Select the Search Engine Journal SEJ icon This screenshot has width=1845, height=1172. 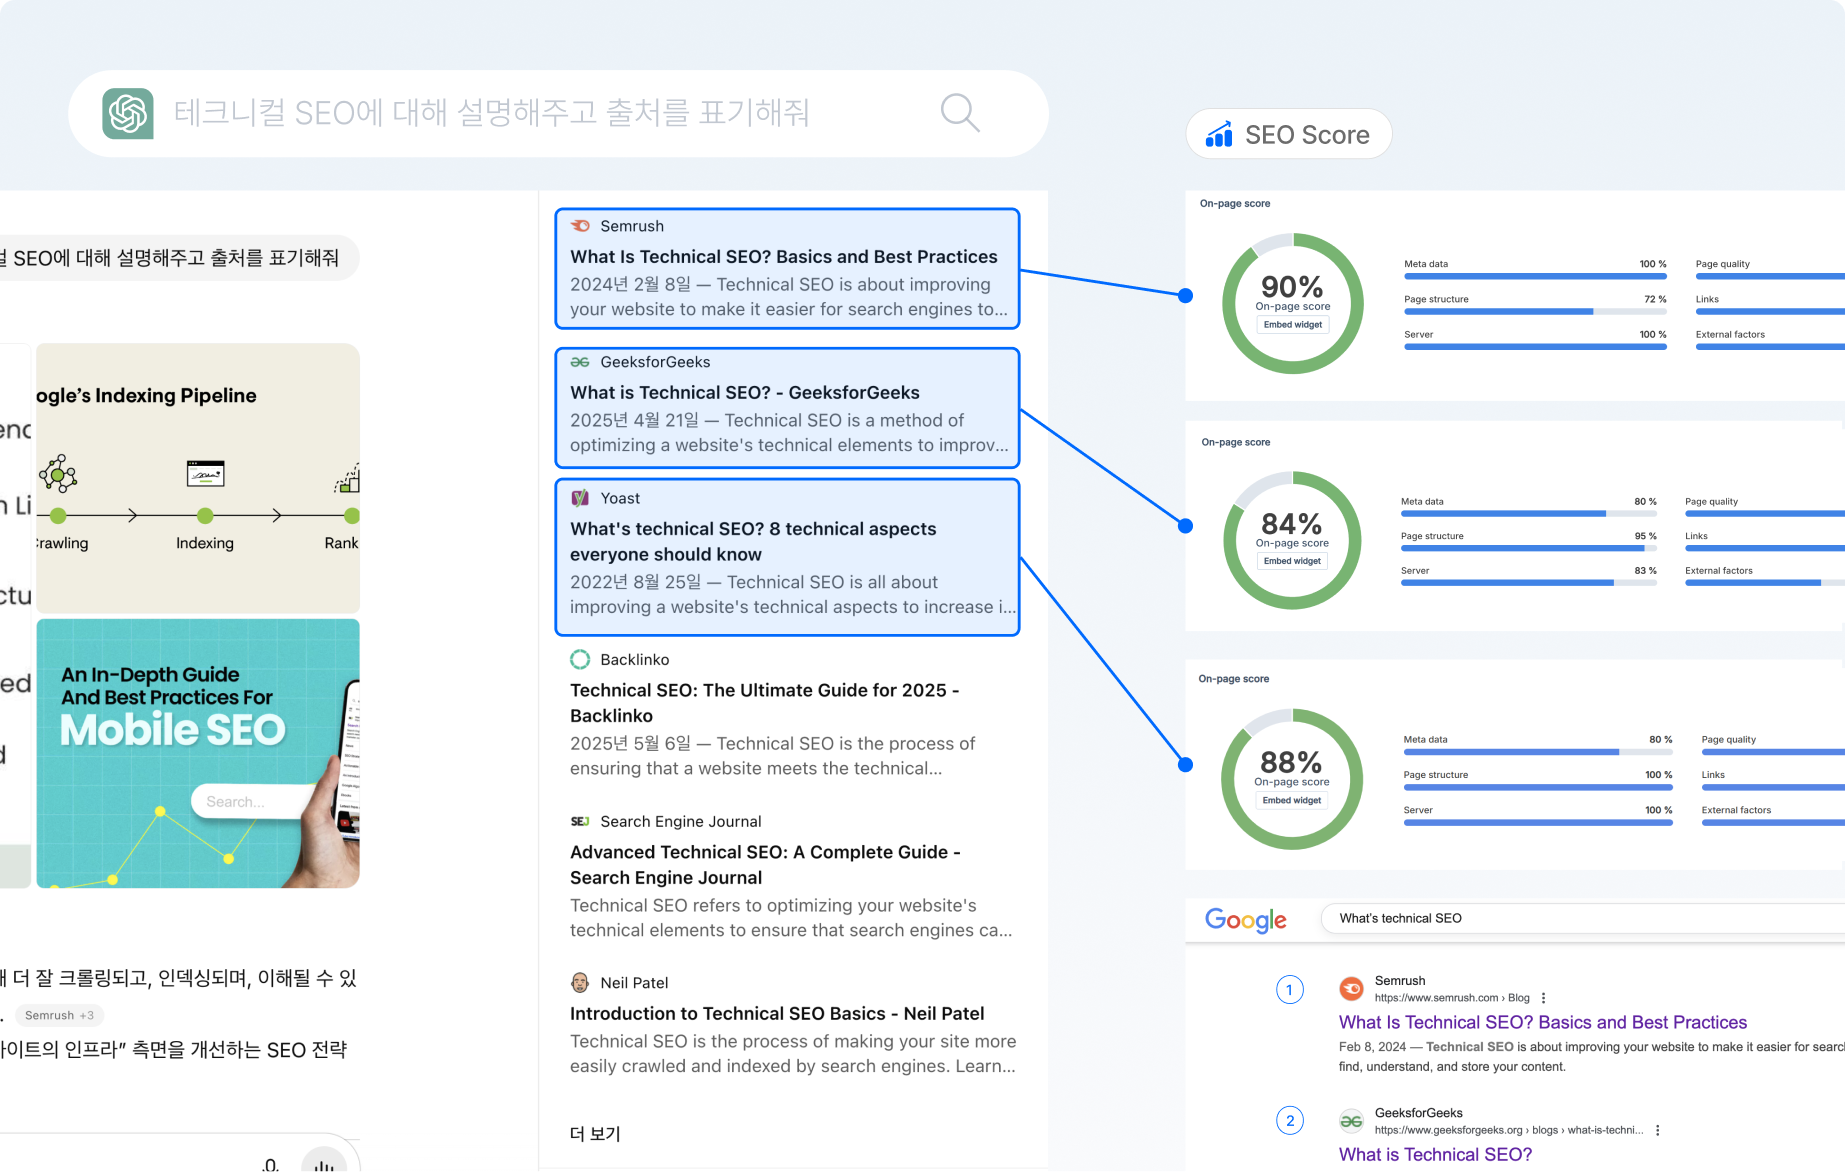point(580,821)
